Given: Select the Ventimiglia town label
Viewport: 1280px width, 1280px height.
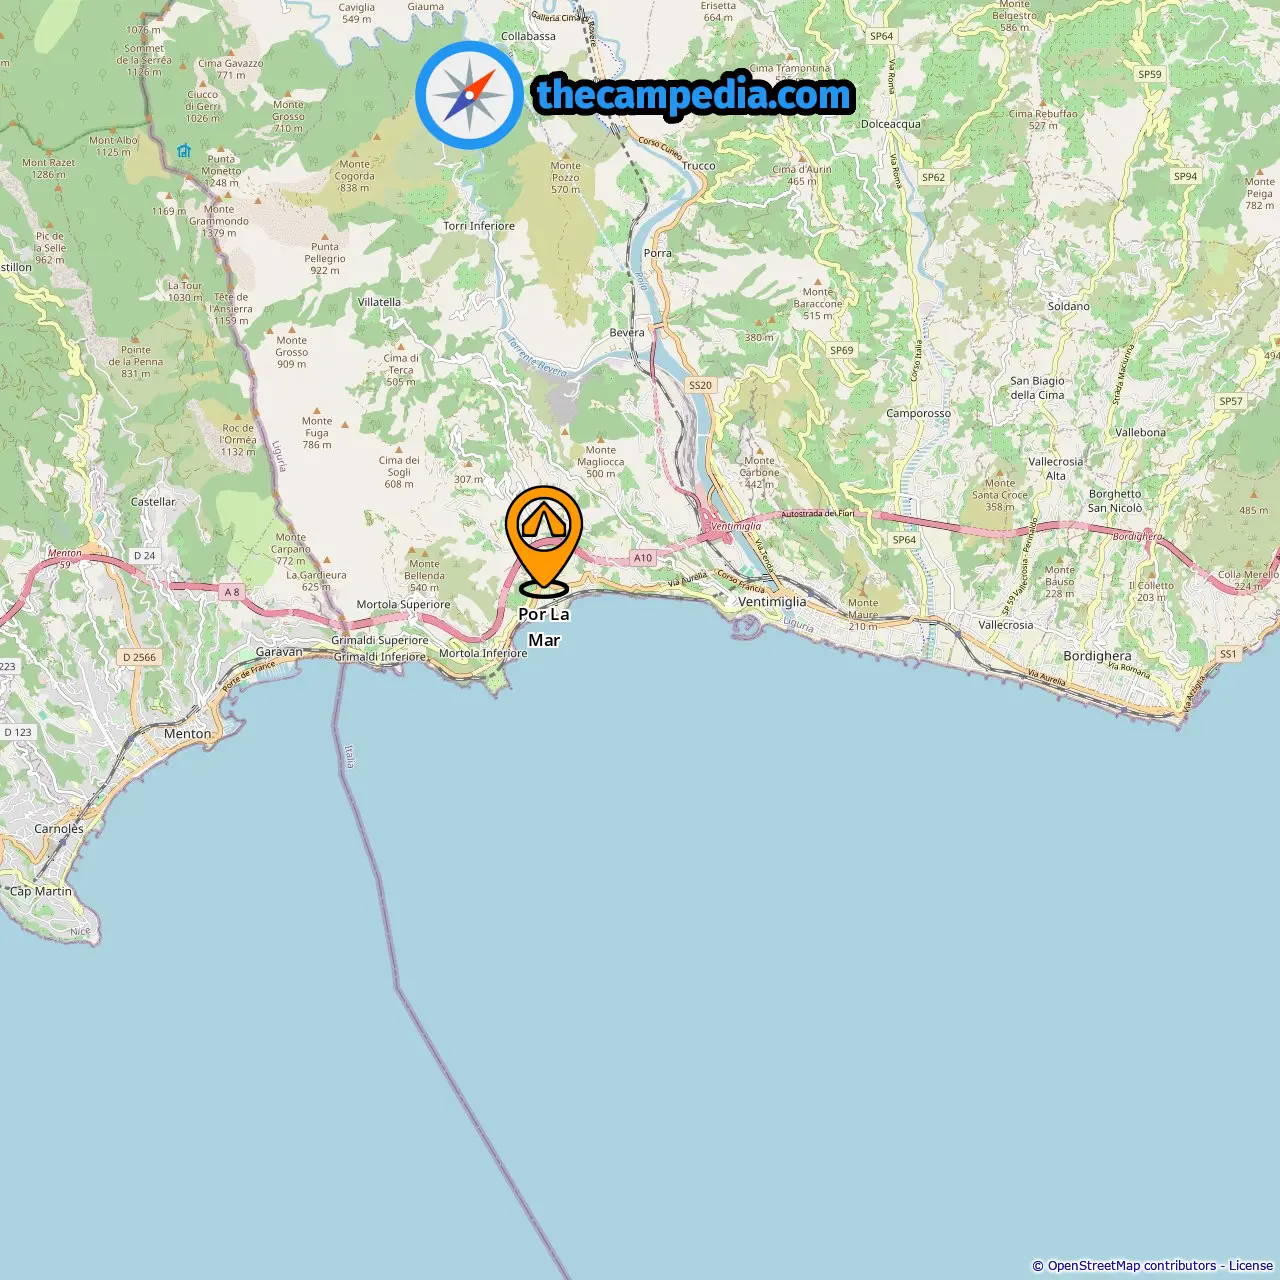Looking at the screenshot, I should (772, 602).
